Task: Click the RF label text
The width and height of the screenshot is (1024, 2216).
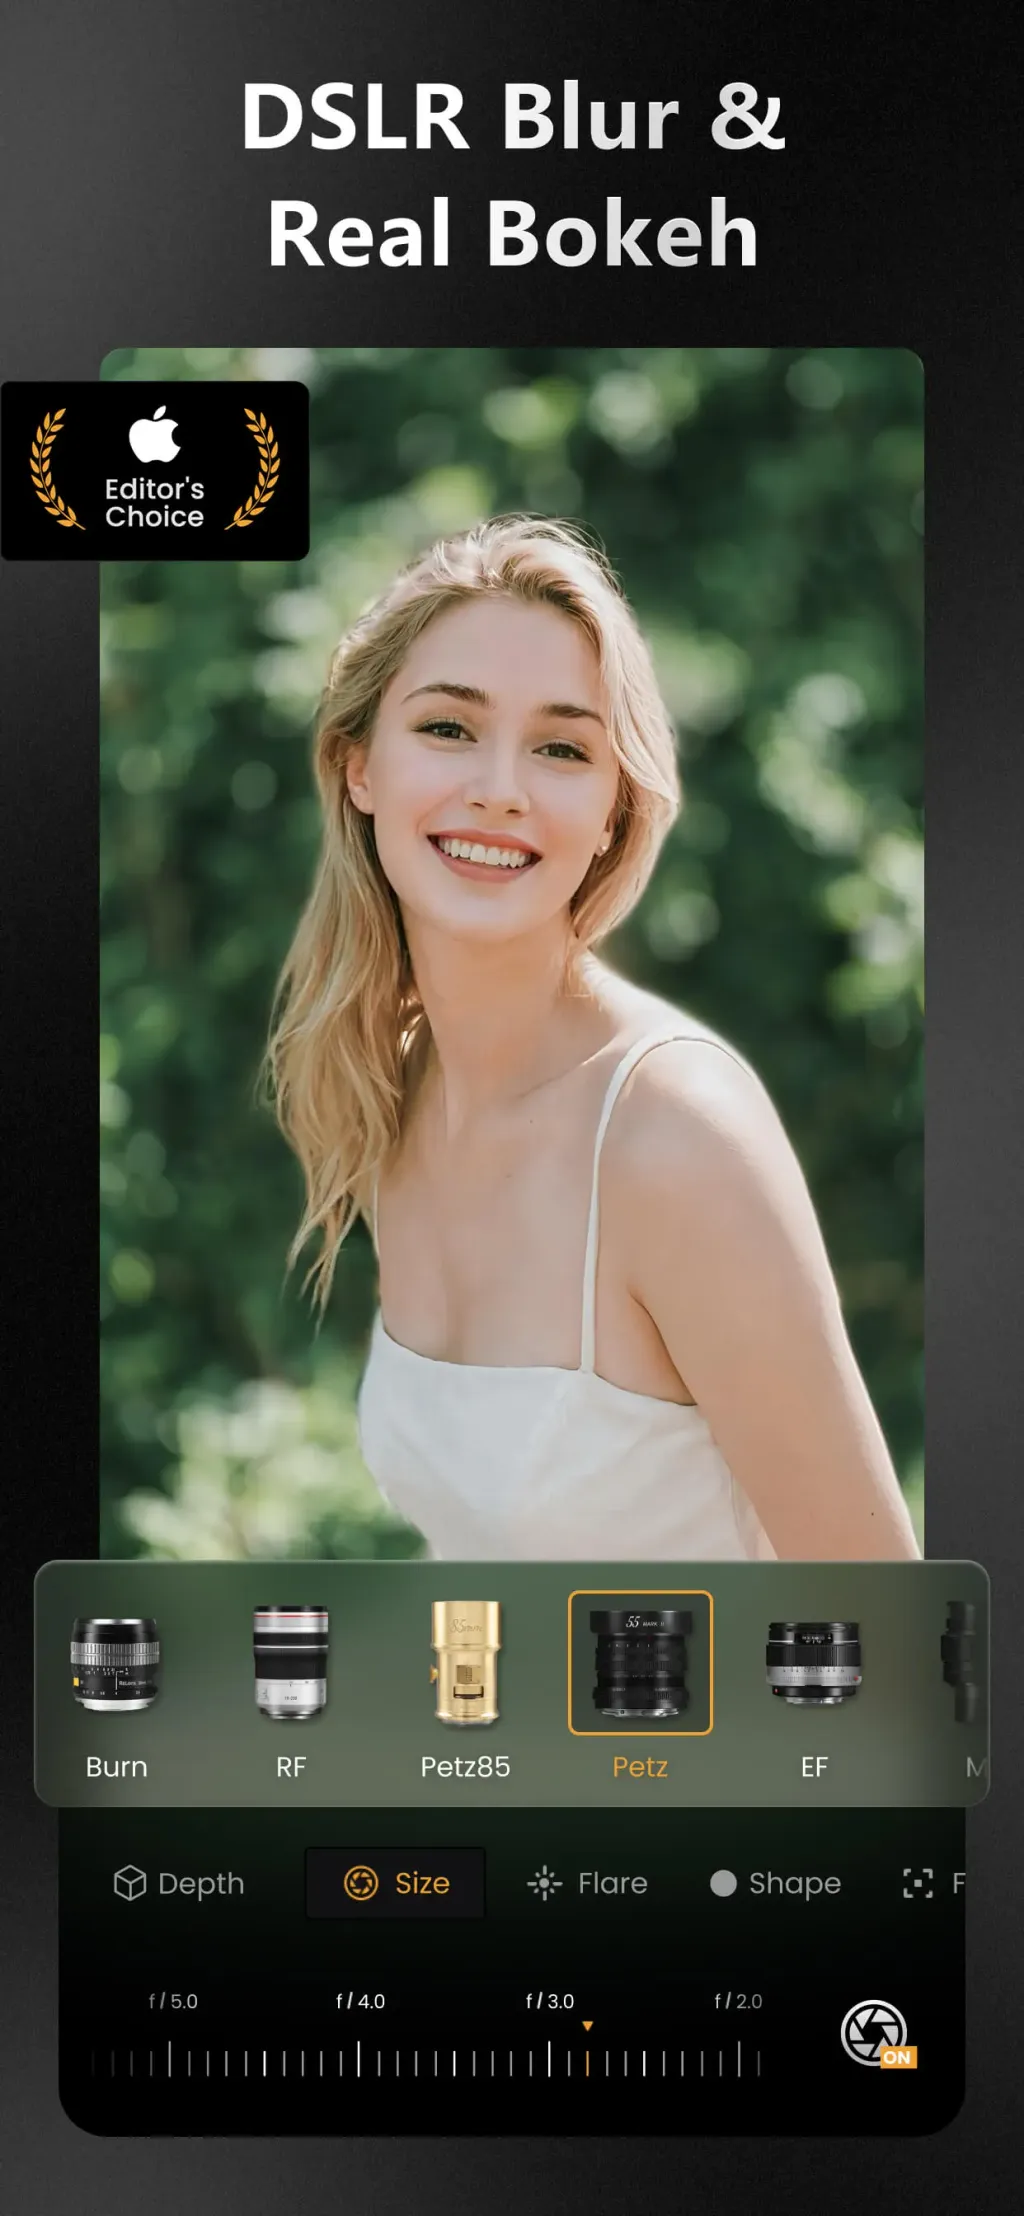Action: (x=290, y=1767)
